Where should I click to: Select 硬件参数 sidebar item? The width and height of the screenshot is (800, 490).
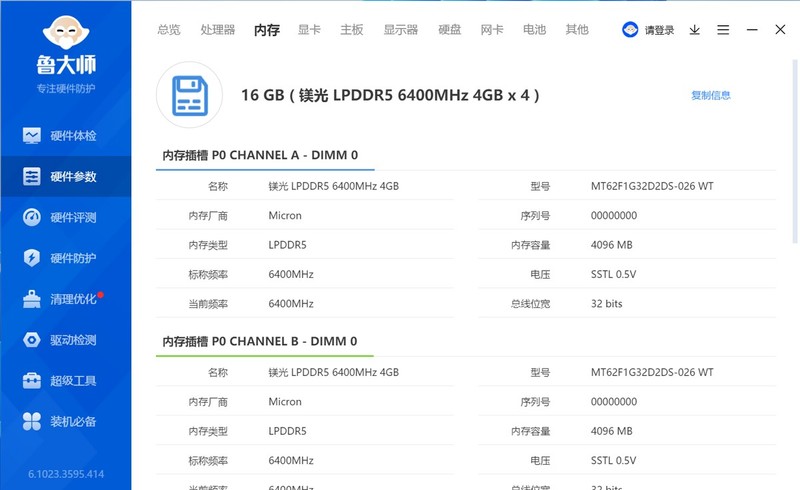click(x=66, y=177)
